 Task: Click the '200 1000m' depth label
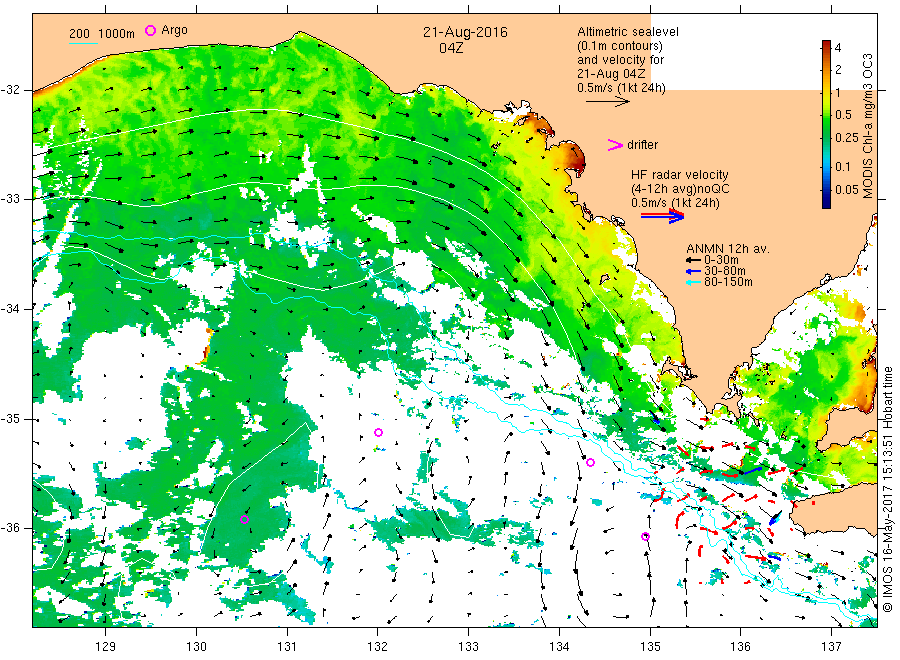[x=102, y=33]
